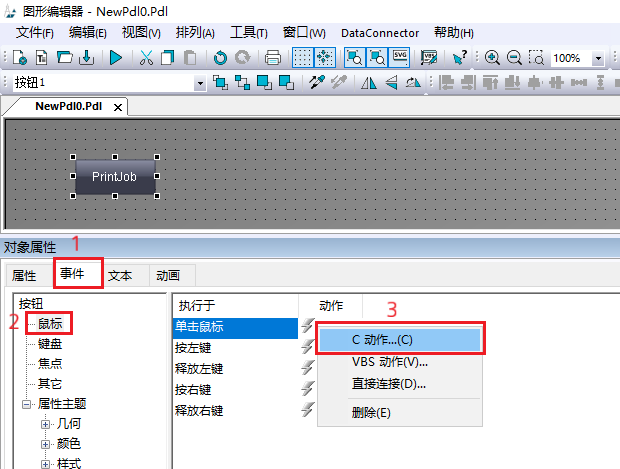Switch to the 事件 tab

[78, 273]
